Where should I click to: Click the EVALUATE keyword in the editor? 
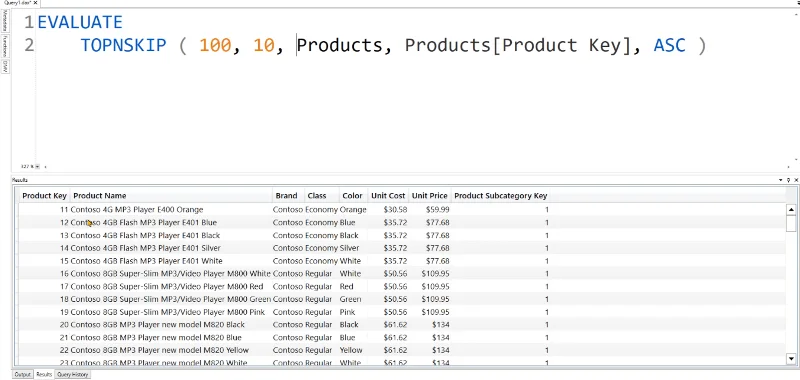[80, 22]
